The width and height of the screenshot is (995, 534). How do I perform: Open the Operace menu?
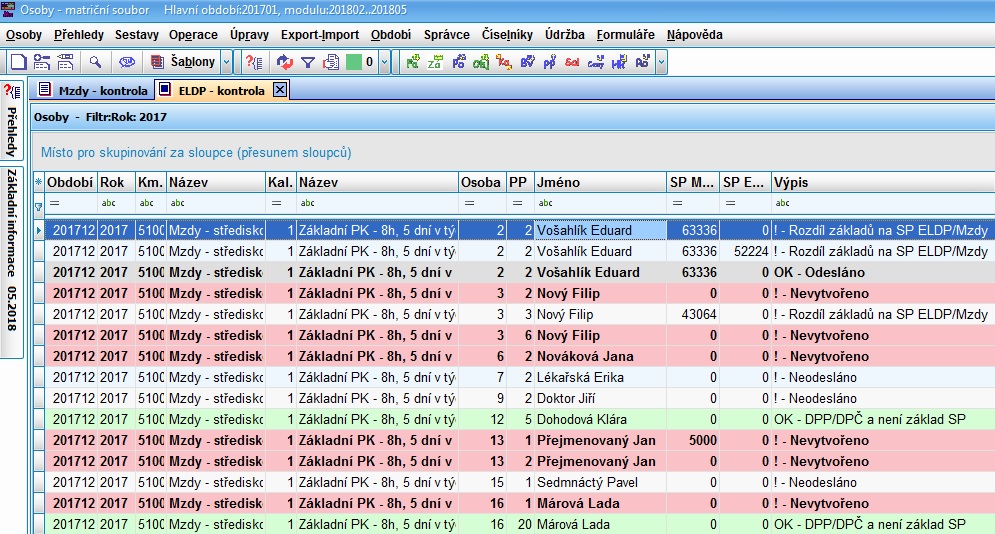(x=193, y=35)
